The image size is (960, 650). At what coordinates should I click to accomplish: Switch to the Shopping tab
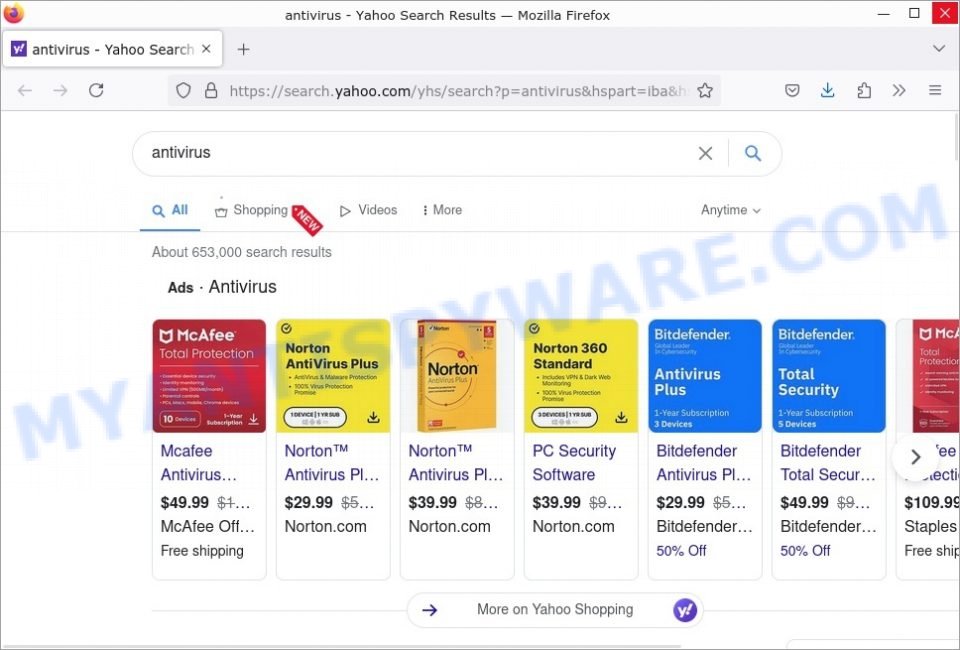pyautogui.click(x=251, y=210)
